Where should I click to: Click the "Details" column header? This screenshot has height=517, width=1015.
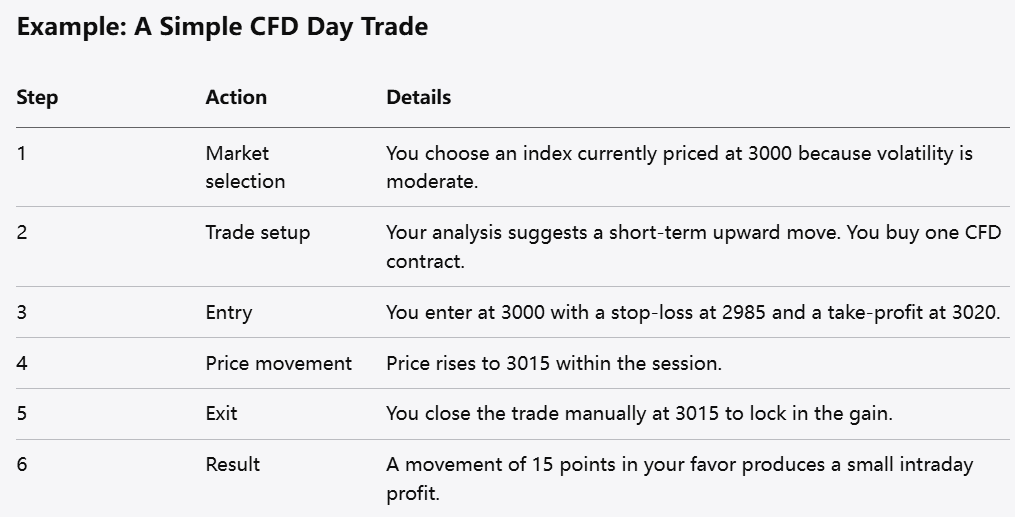418,97
